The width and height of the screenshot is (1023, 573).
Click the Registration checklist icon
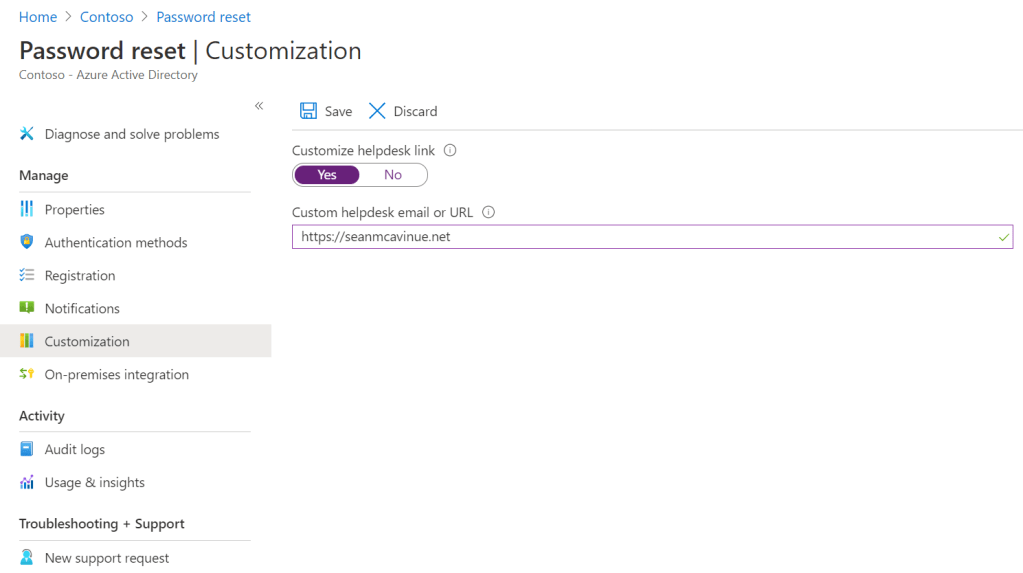tap(27, 275)
